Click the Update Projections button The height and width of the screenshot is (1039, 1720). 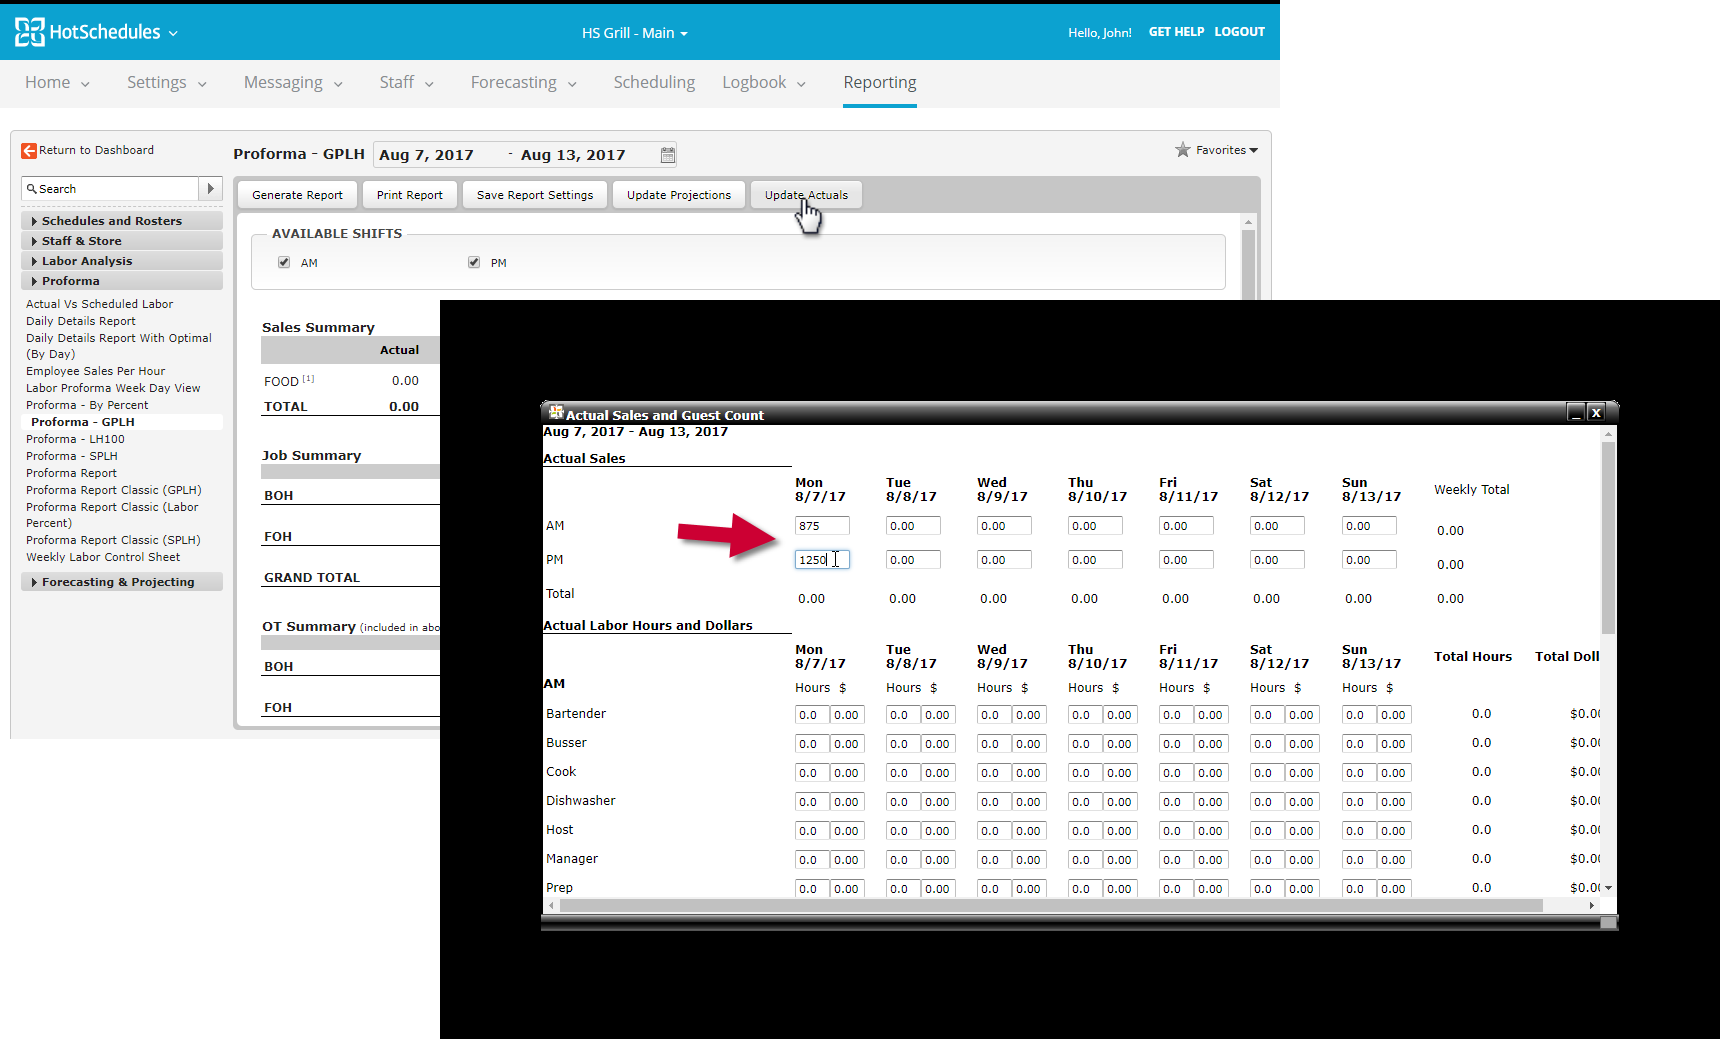pyautogui.click(x=679, y=195)
